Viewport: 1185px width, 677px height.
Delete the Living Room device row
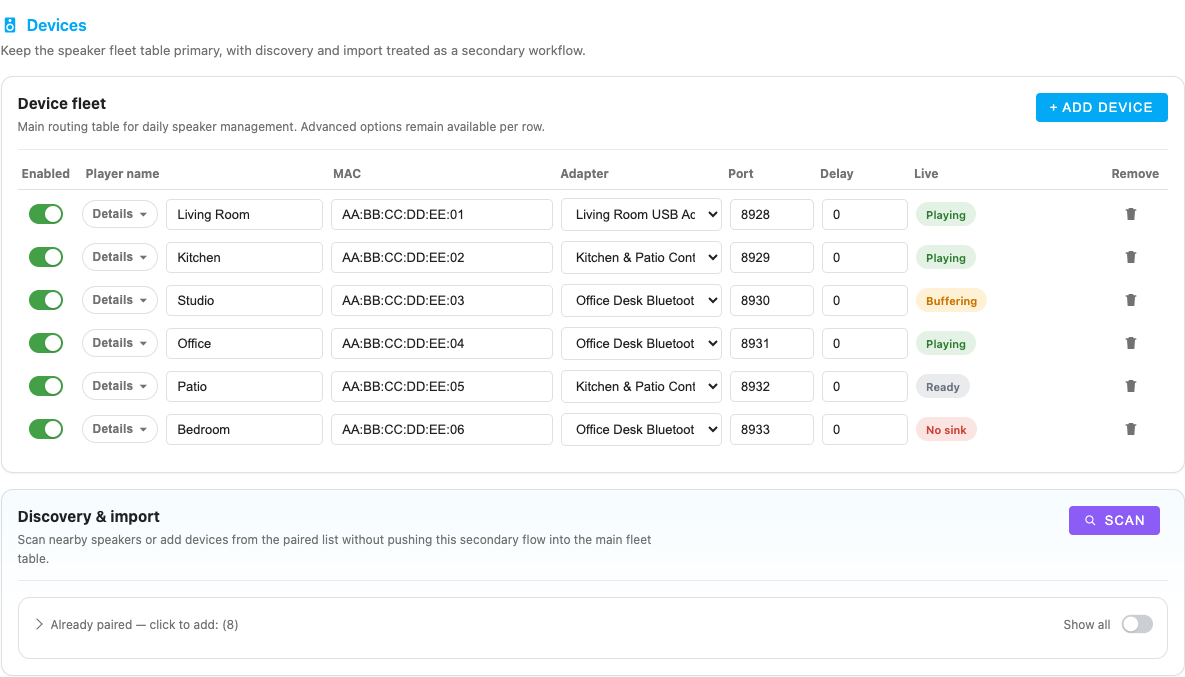1131,214
